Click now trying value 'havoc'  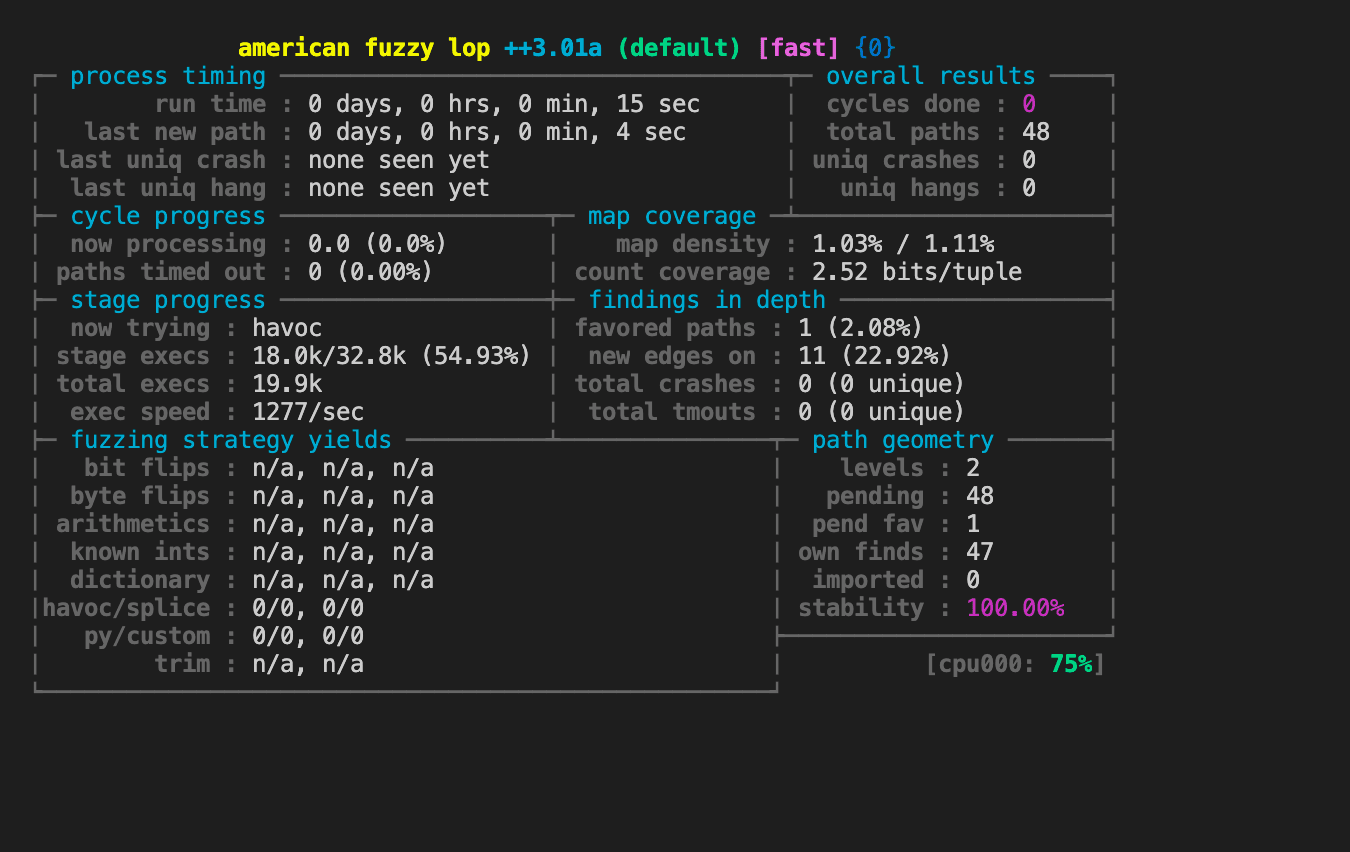pos(287,328)
